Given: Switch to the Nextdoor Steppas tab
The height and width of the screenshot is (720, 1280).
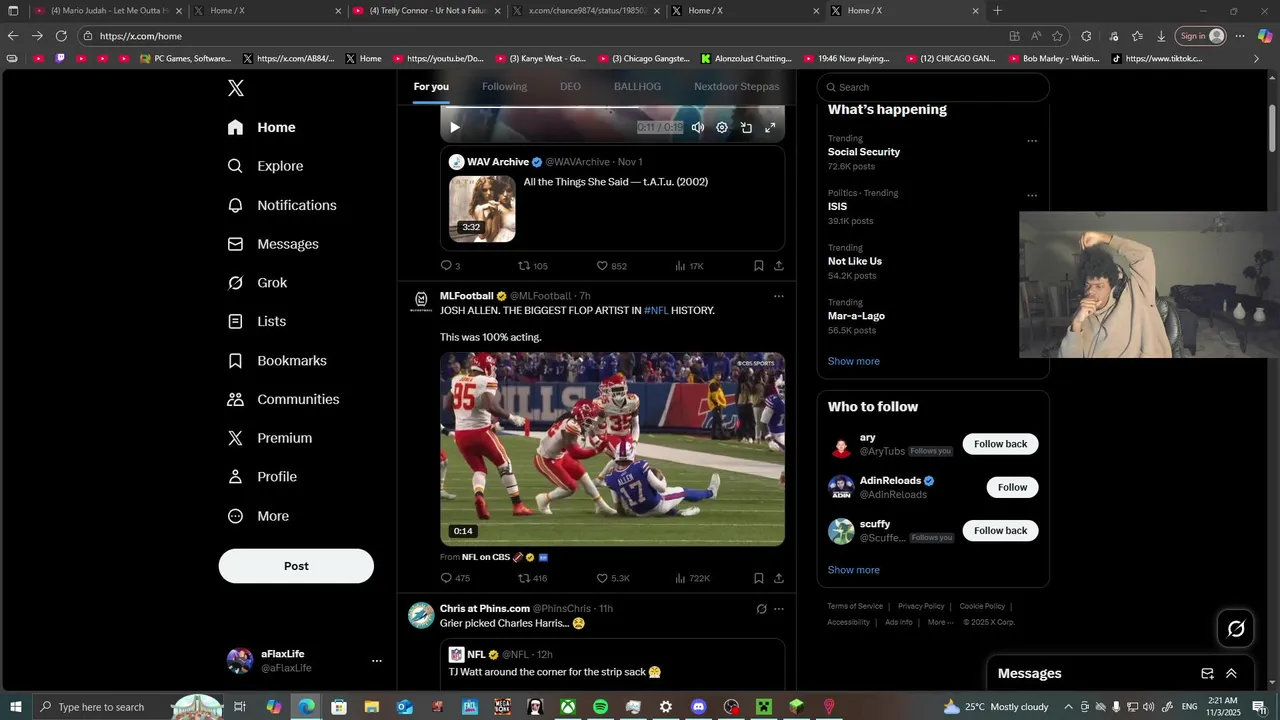Looking at the screenshot, I should [736, 87].
